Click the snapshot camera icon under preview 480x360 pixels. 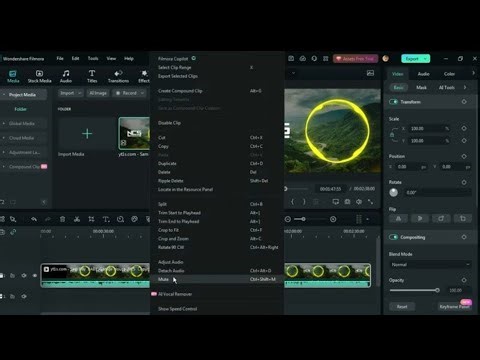click(347, 202)
